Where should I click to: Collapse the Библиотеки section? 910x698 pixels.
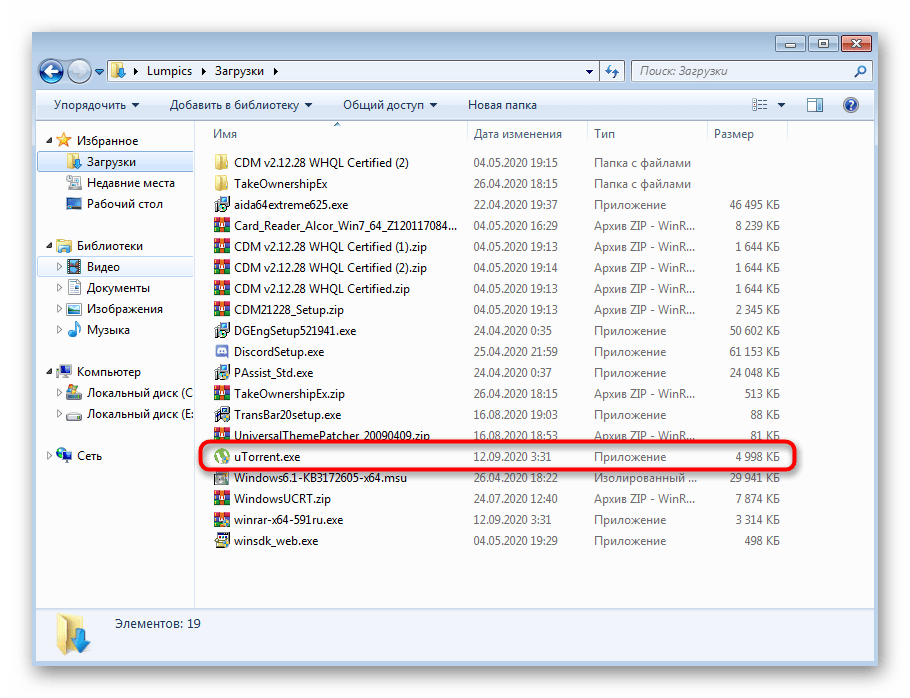pyautogui.click(x=49, y=246)
